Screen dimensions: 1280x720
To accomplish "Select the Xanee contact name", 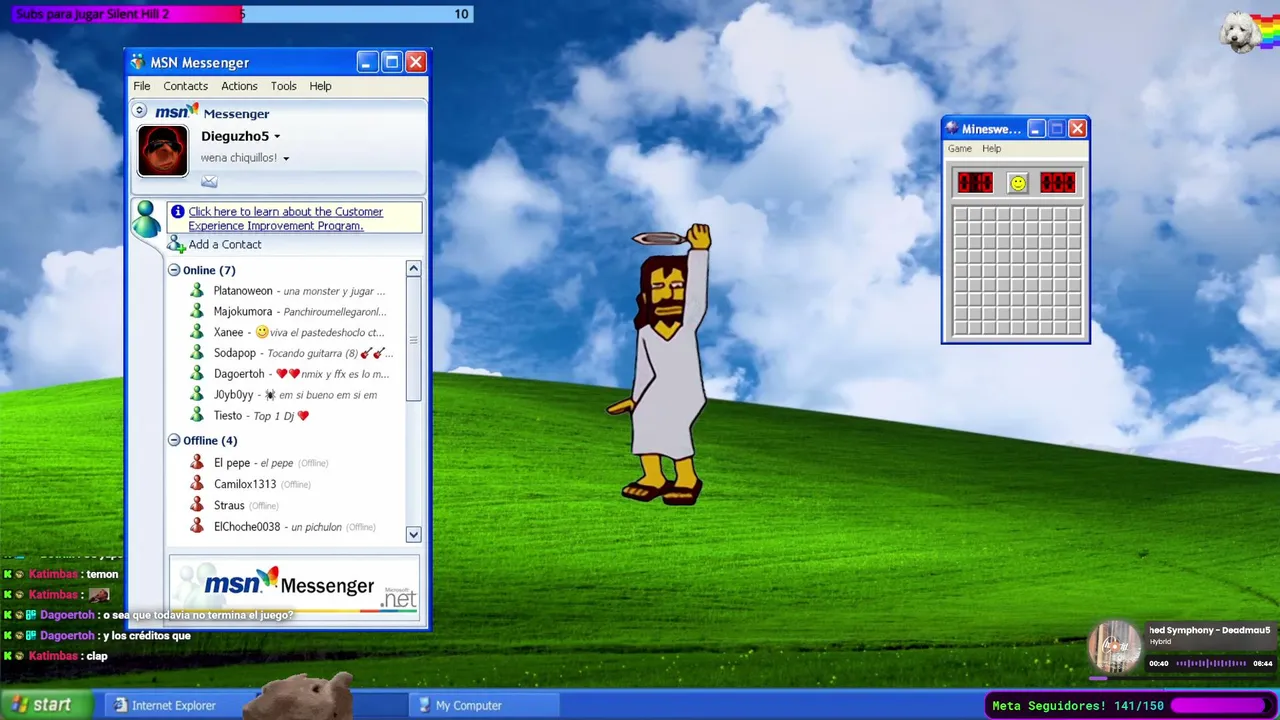I will point(228,332).
